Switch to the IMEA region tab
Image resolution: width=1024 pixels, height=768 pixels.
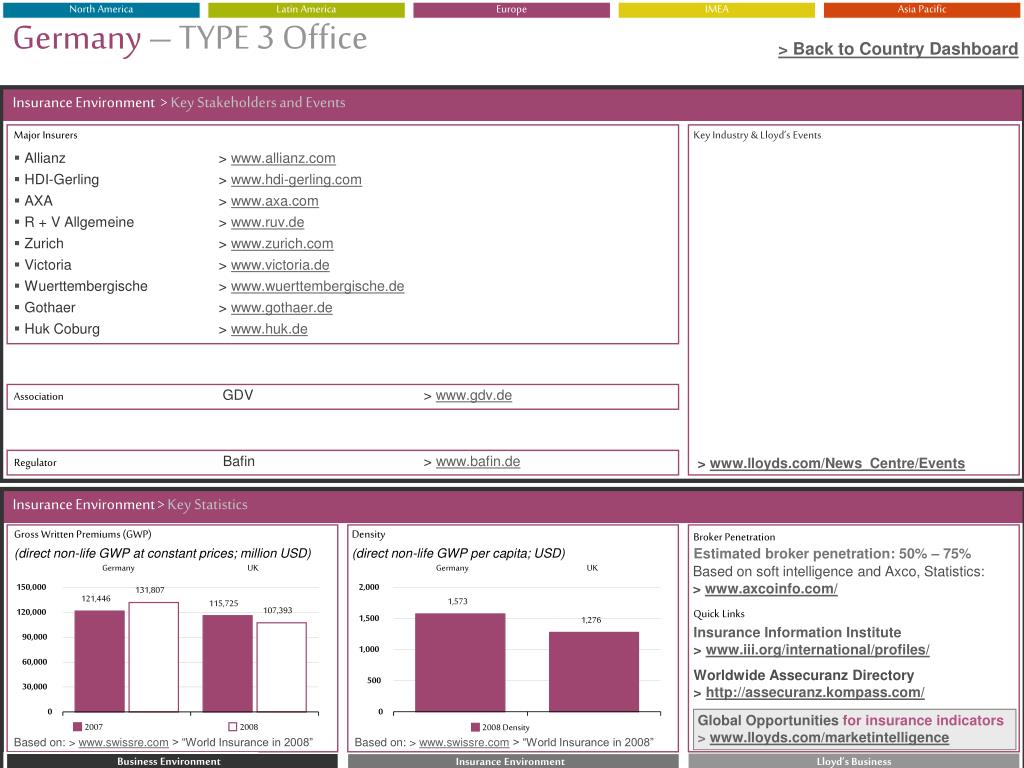tap(716, 9)
